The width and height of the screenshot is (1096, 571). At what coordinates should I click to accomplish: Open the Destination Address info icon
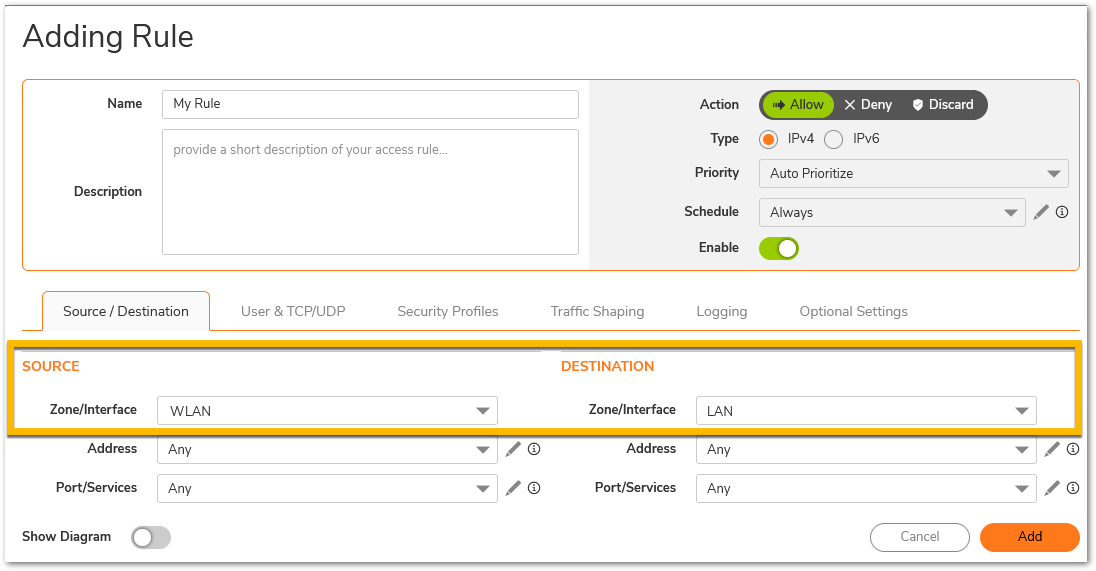pos(1073,449)
